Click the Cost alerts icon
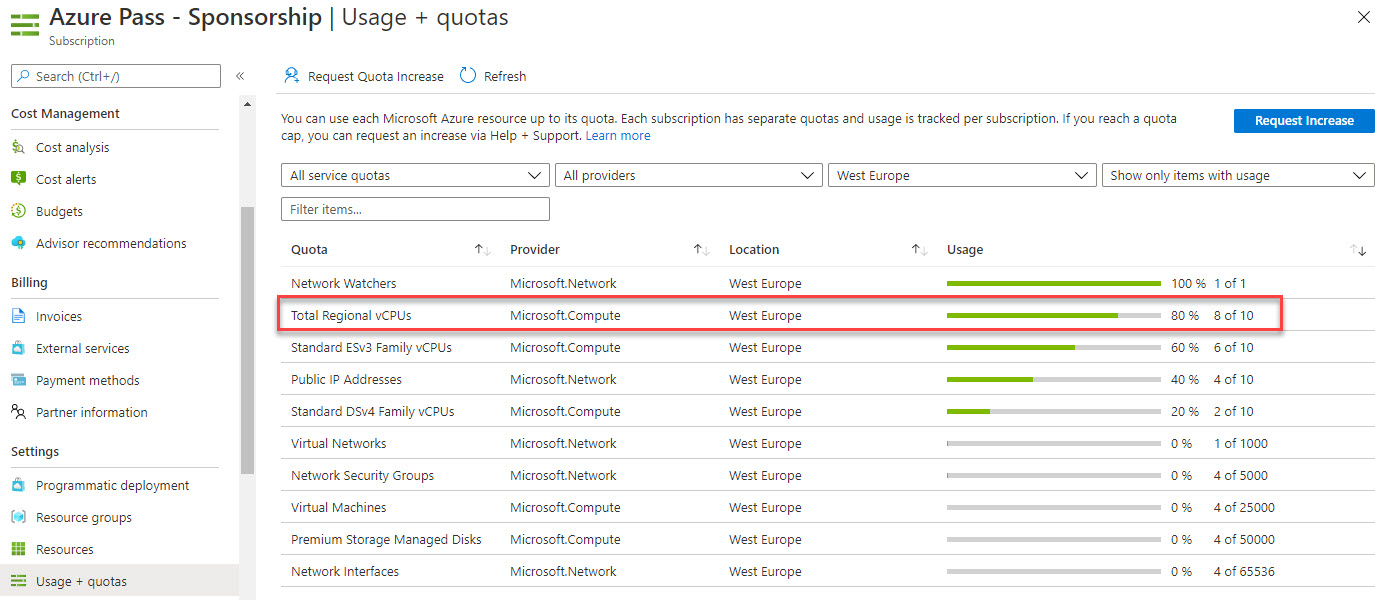Viewport: 1375px width, 600px height. [18, 179]
